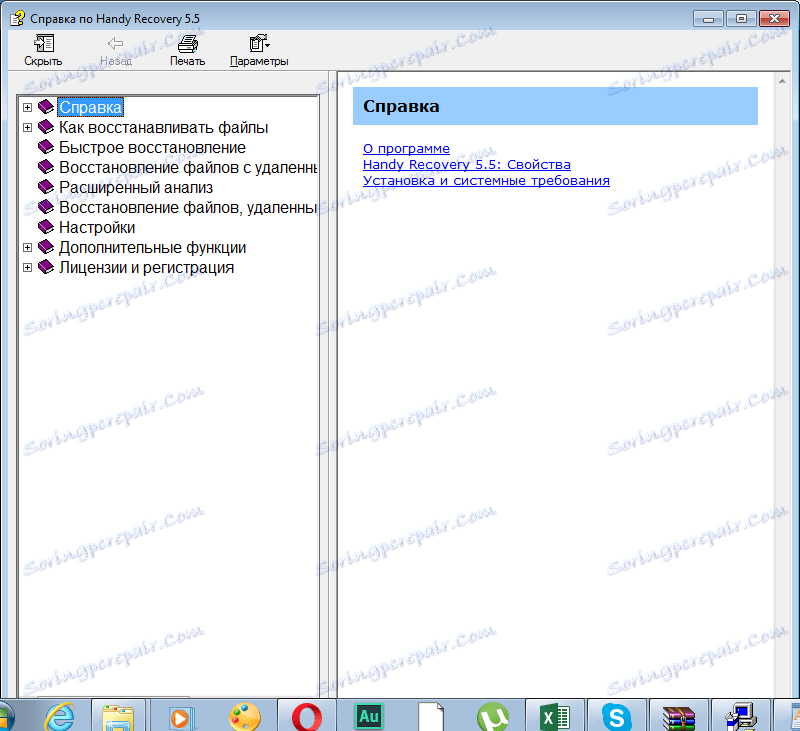Maximize the help window

point(741,19)
